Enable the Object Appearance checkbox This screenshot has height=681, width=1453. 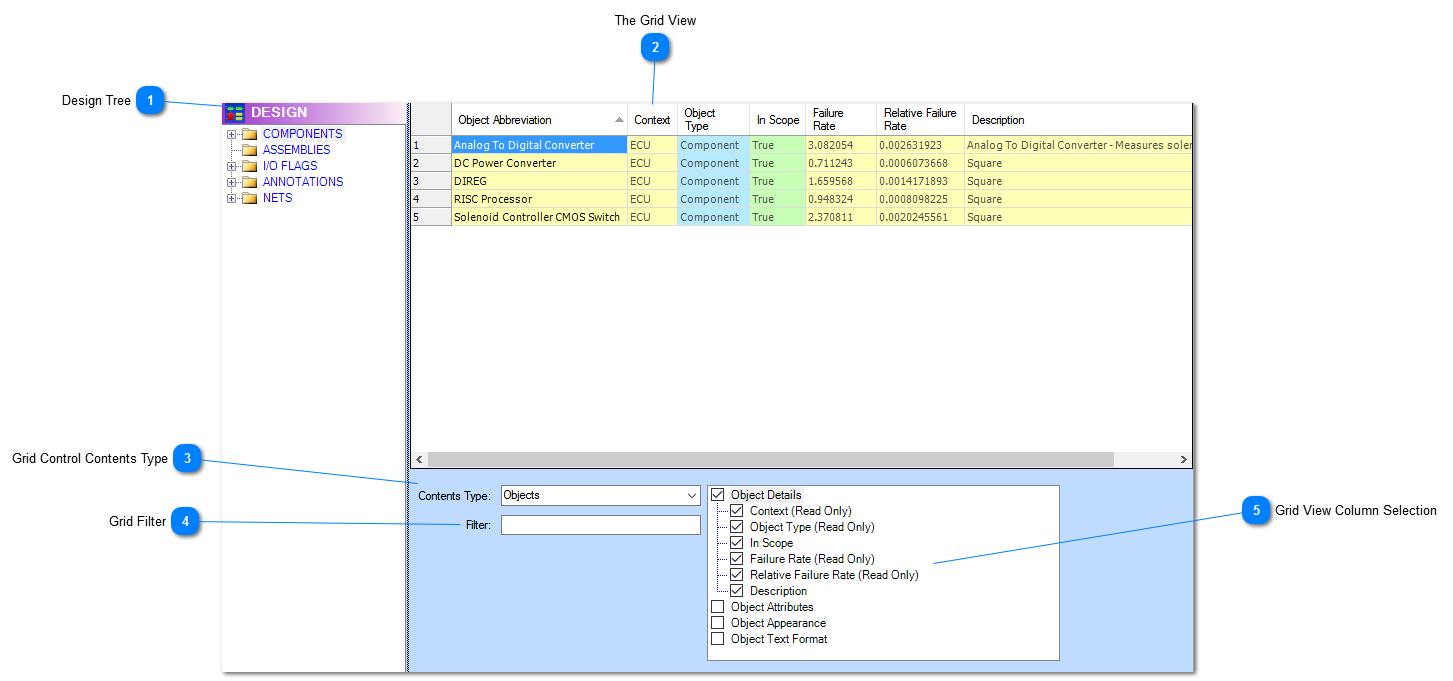(x=717, y=623)
